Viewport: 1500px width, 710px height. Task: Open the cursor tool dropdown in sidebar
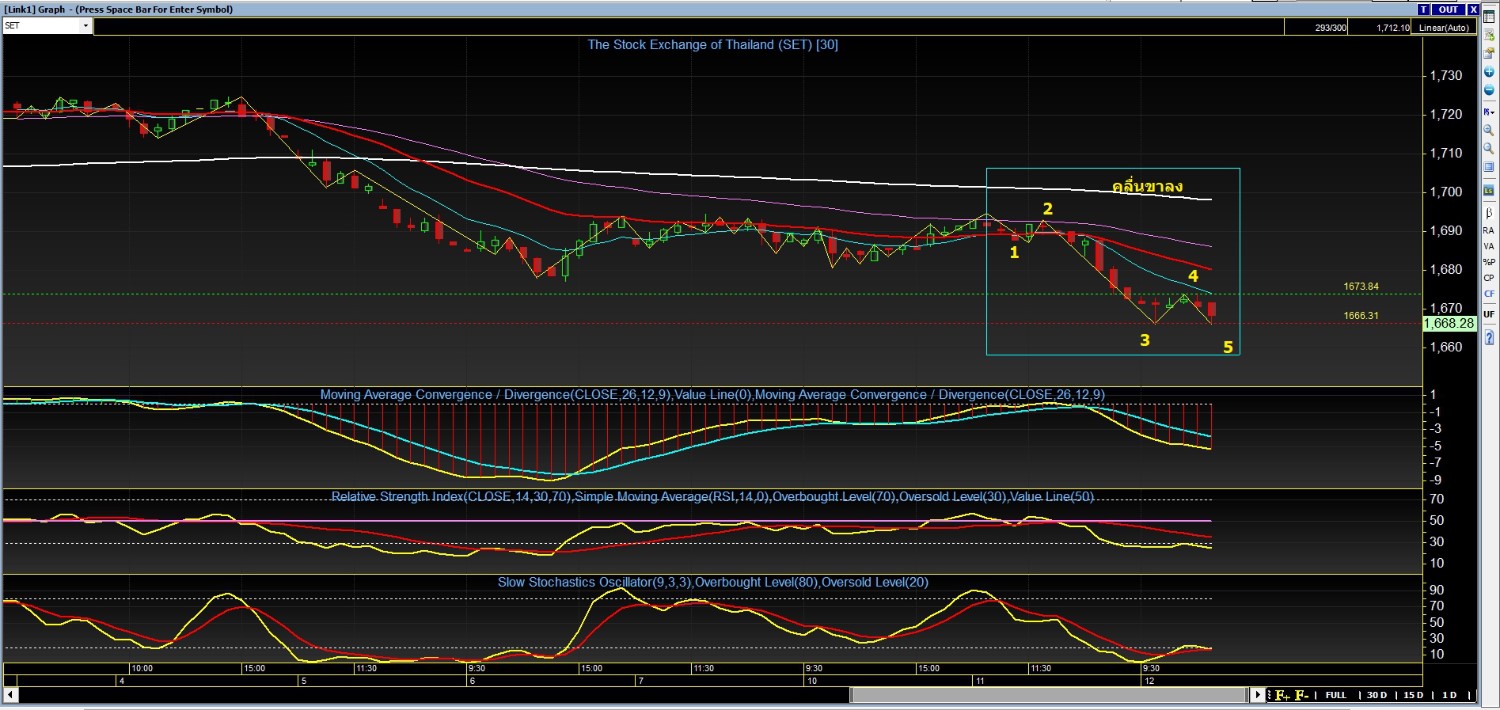(x=1489, y=111)
